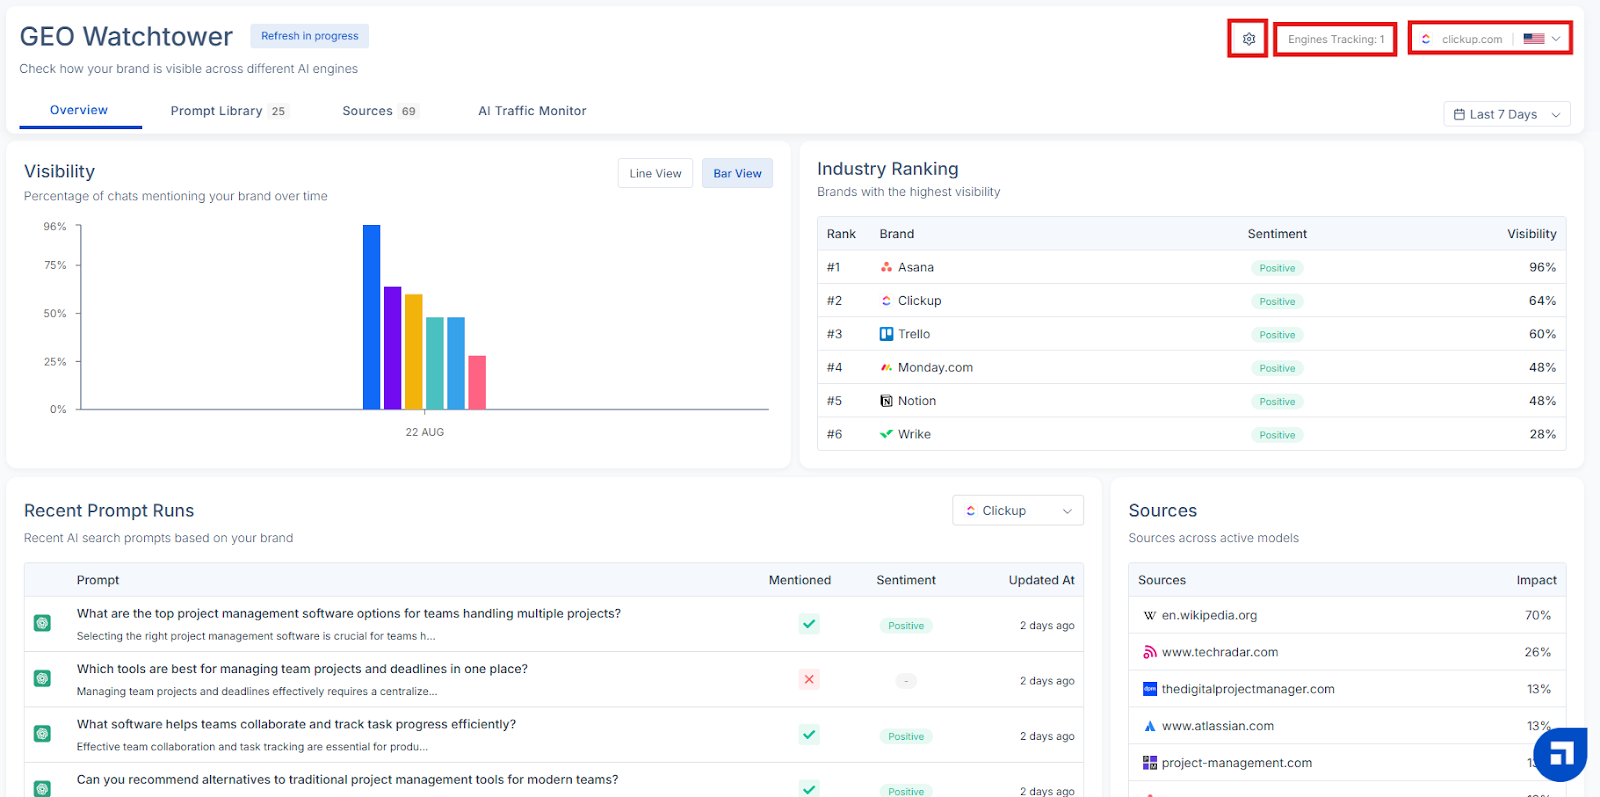This screenshot has height=797, width=1600.
Task: Switch Visibility chart to Line View
Action: (x=655, y=173)
